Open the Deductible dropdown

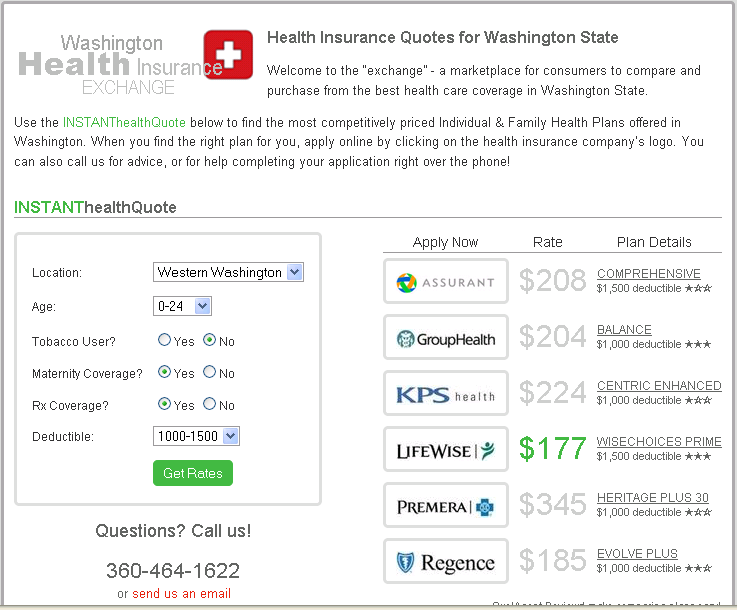pyautogui.click(x=197, y=436)
